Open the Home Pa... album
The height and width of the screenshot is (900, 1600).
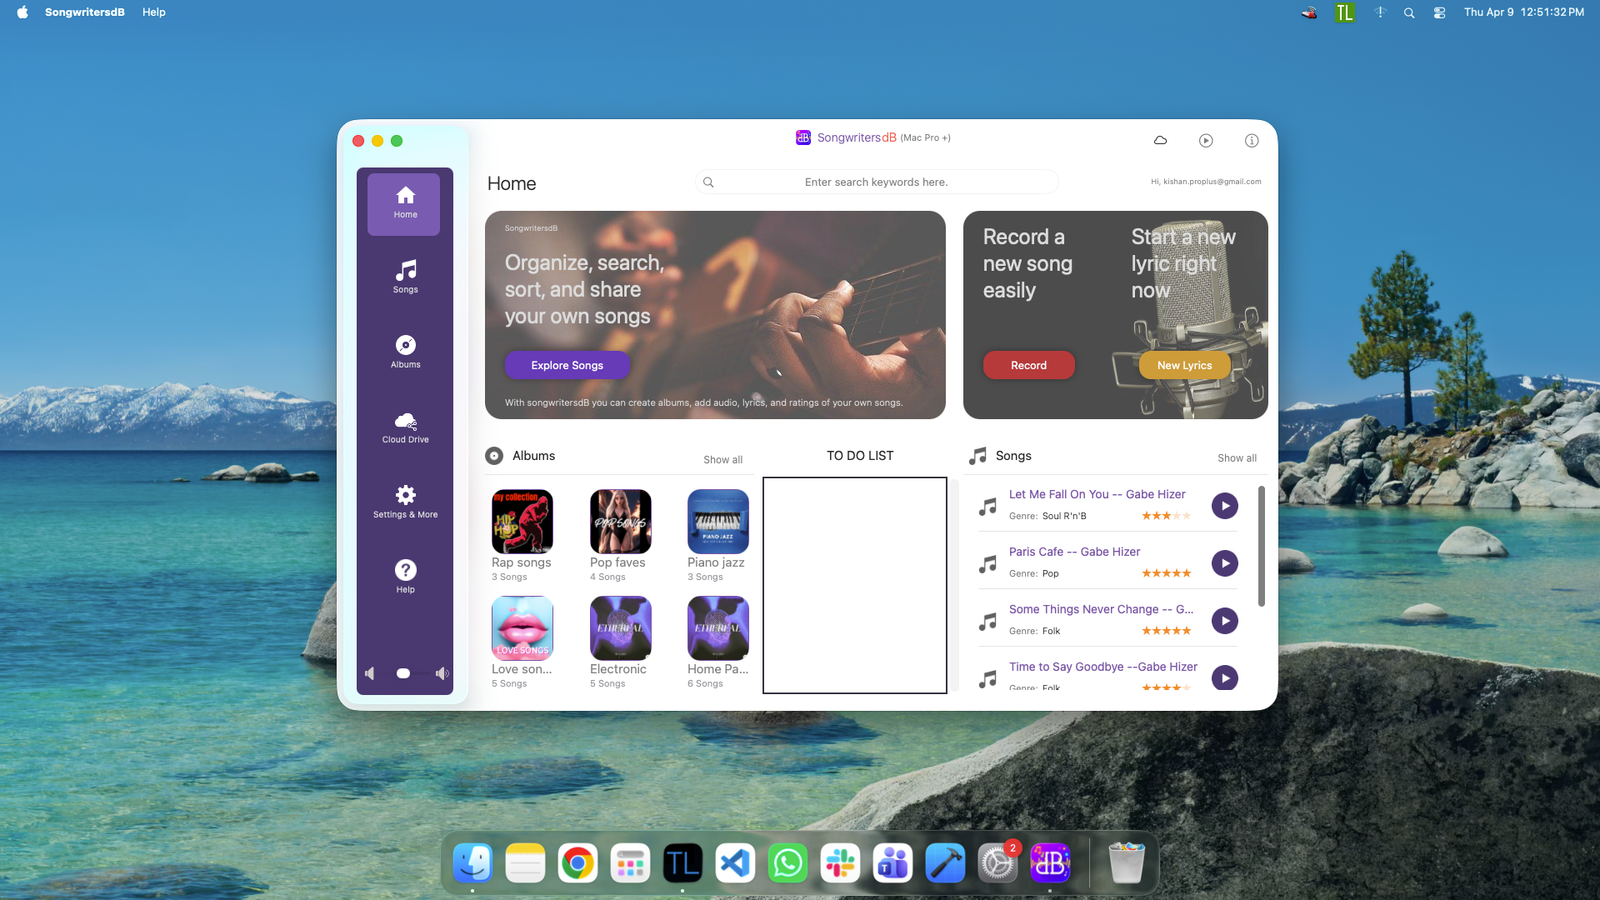pyautogui.click(x=718, y=628)
